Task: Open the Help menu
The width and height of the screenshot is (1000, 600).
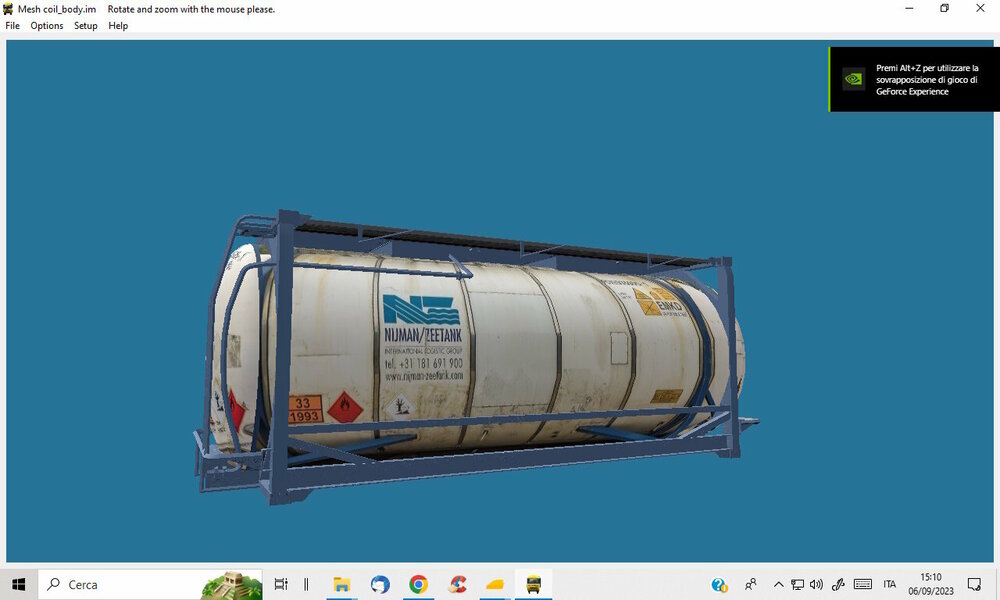Action: (118, 26)
